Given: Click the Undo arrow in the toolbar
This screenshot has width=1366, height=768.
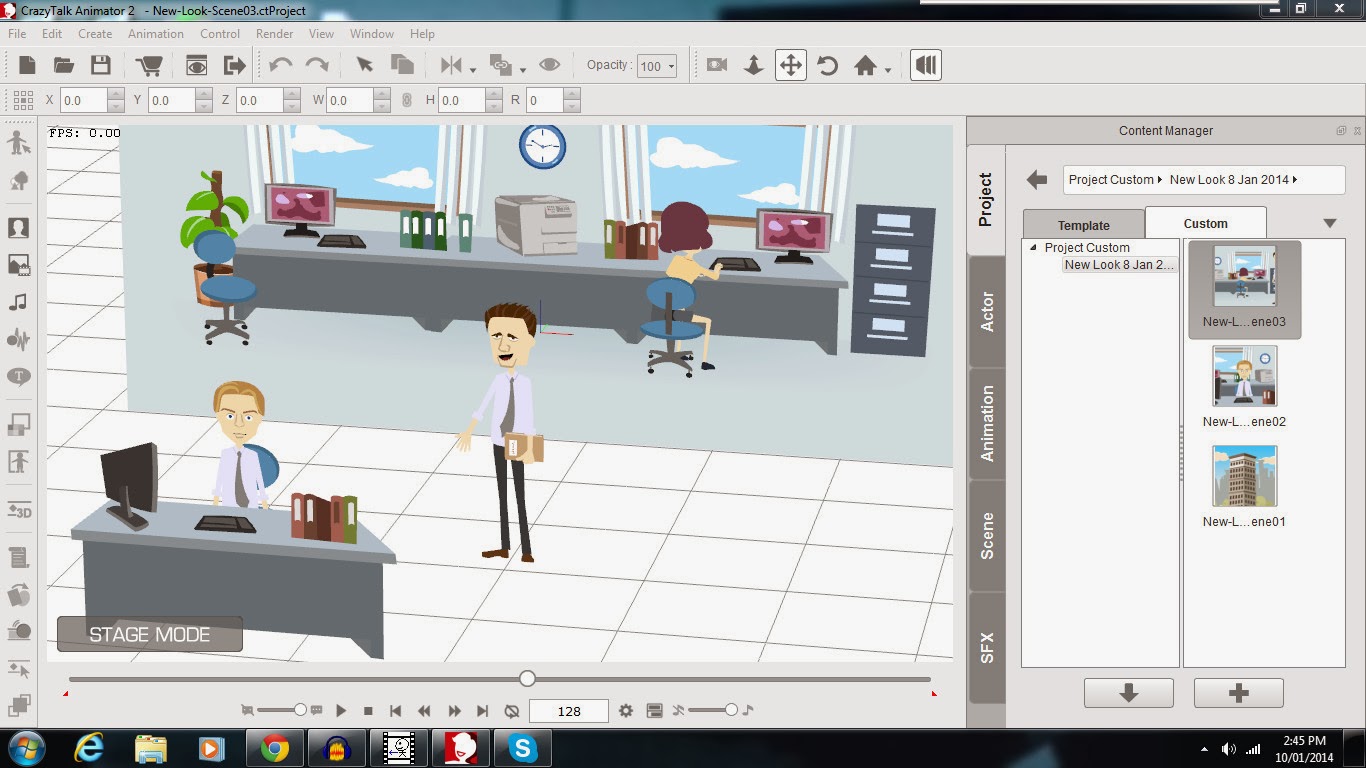Looking at the screenshot, I should (281, 65).
